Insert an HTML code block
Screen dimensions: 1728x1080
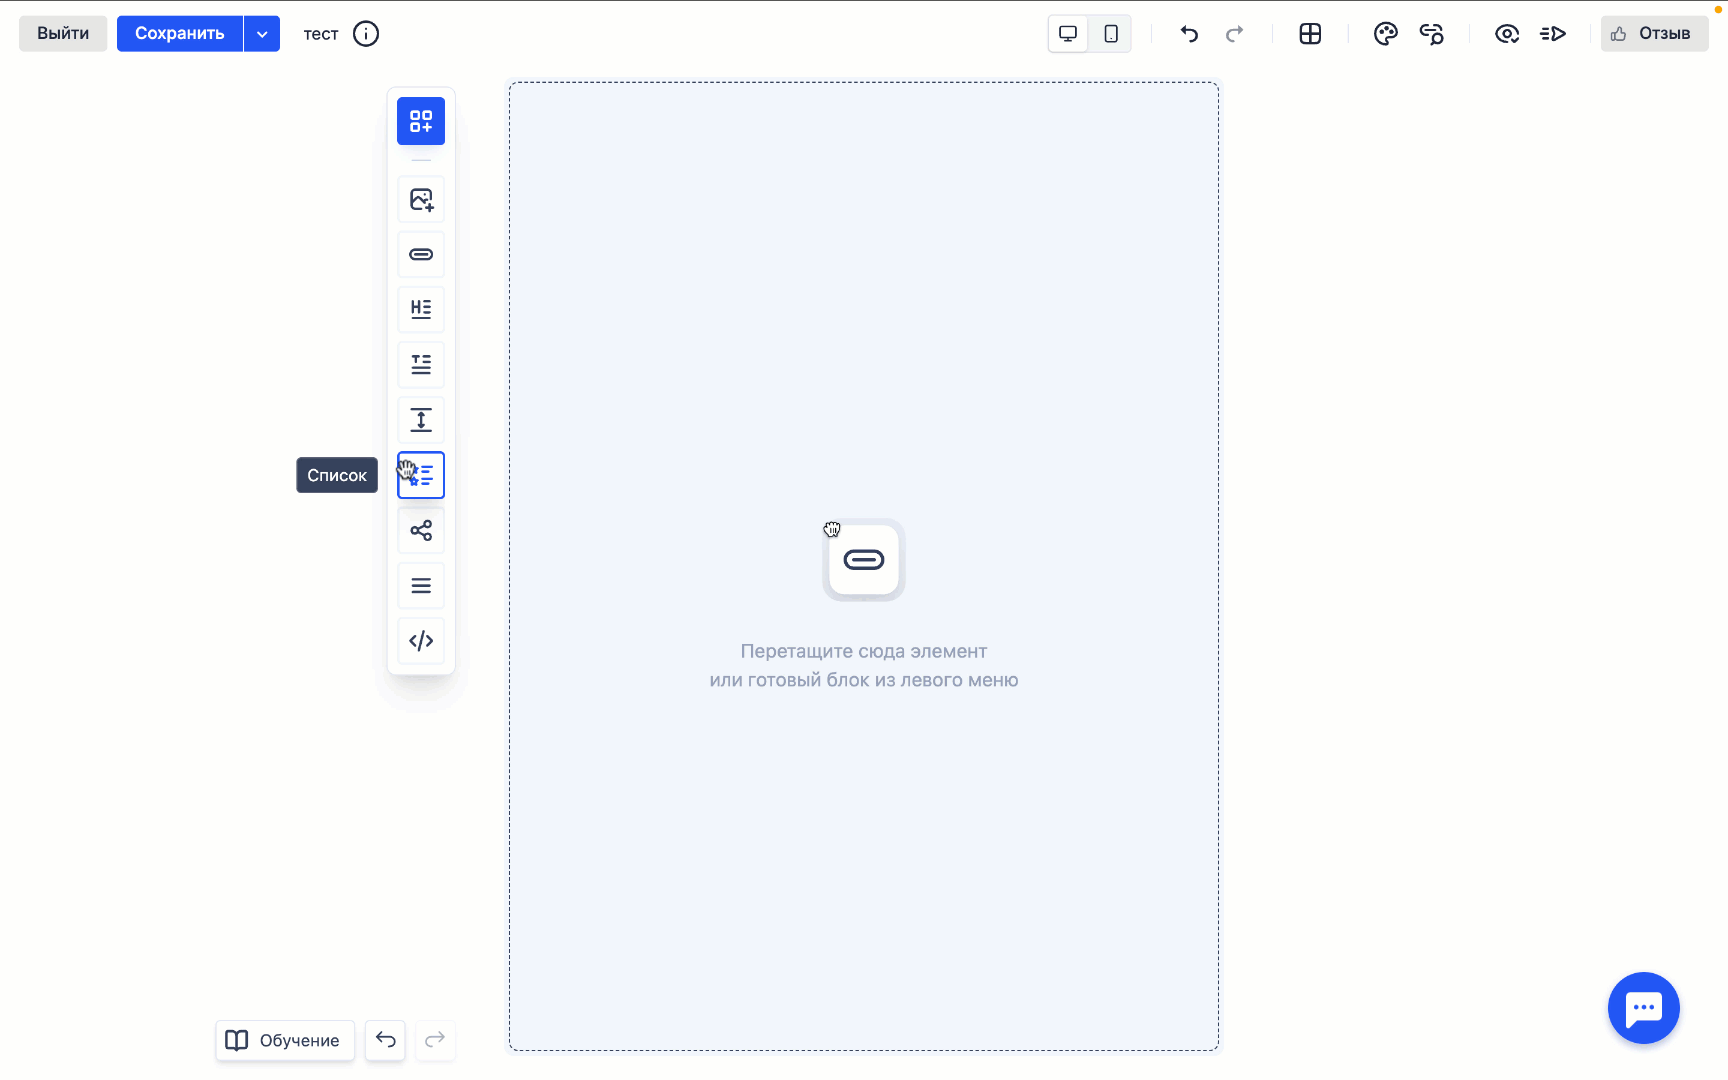point(421,640)
